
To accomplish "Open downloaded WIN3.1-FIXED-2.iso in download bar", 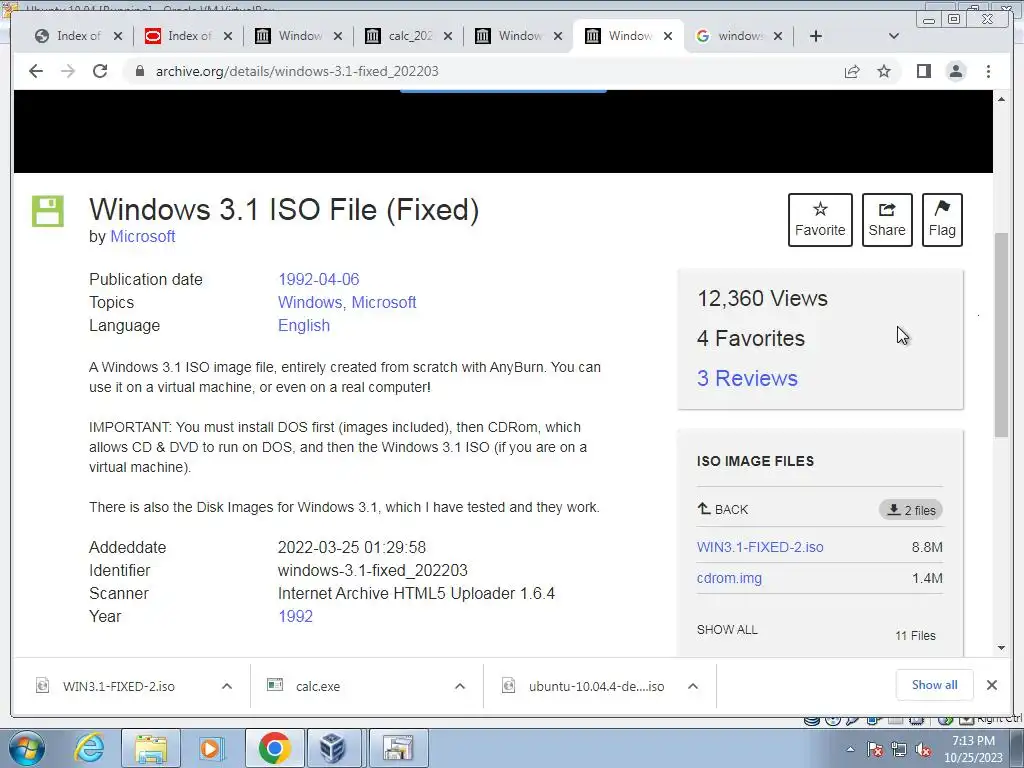I will [x=118, y=686].
